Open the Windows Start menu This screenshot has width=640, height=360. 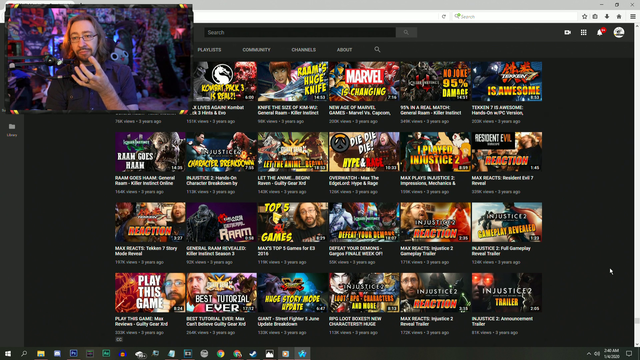click(8, 353)
